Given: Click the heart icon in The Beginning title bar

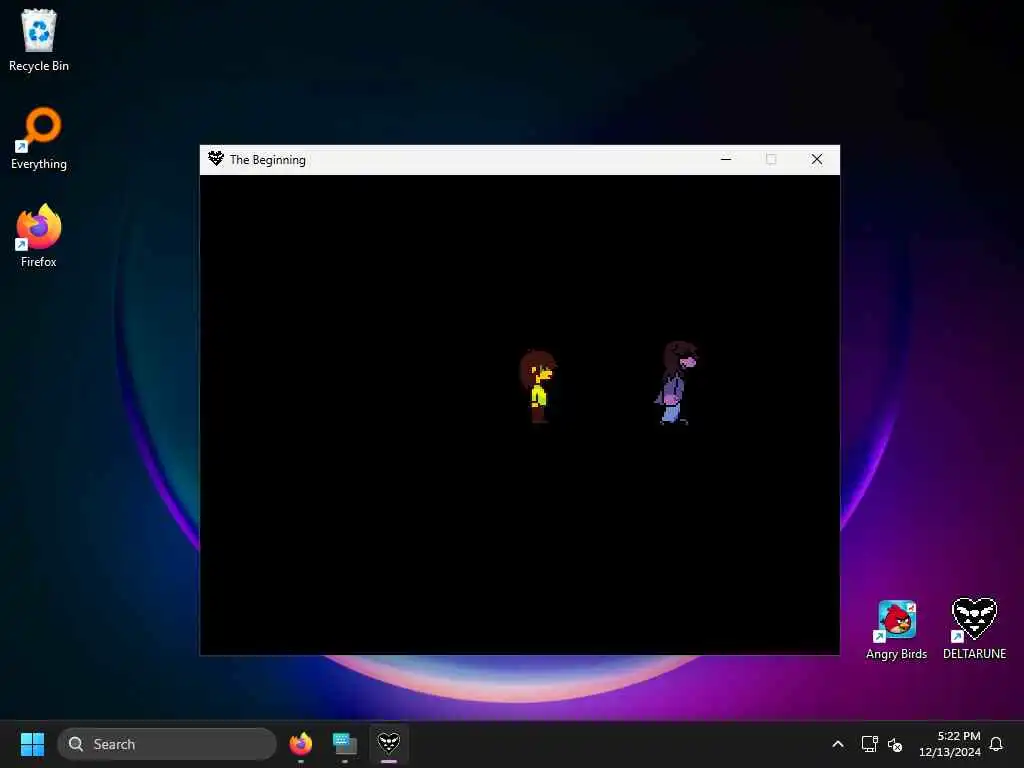Looking at the screenshot, I should pos(216,159).
